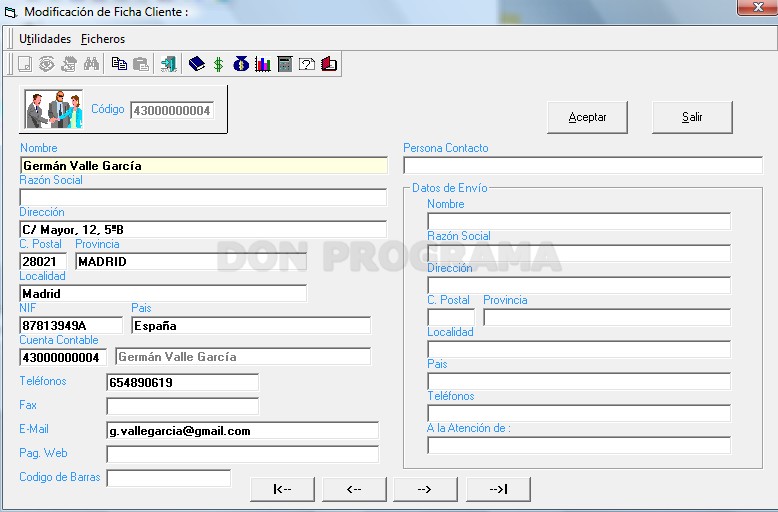Viewport: 778px width, 512px height.
Task: Open the Ficheros menu
Action: (103, 39)
